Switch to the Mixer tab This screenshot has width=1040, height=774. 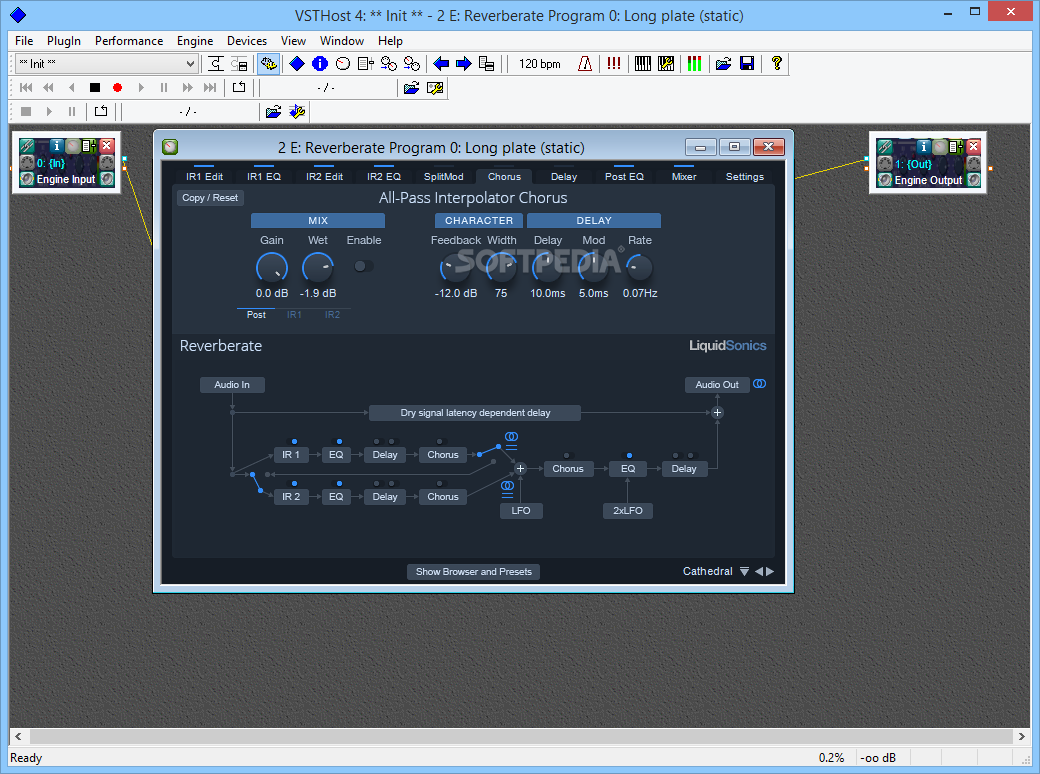point(684,176)
